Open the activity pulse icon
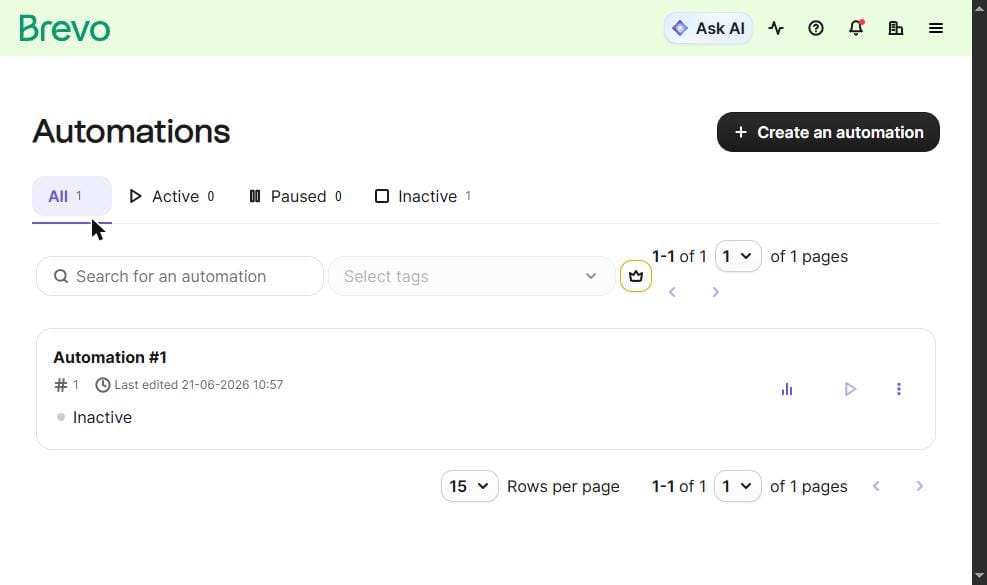The height and width of the screenshot is (585, 987). click(x=776, y=28)
